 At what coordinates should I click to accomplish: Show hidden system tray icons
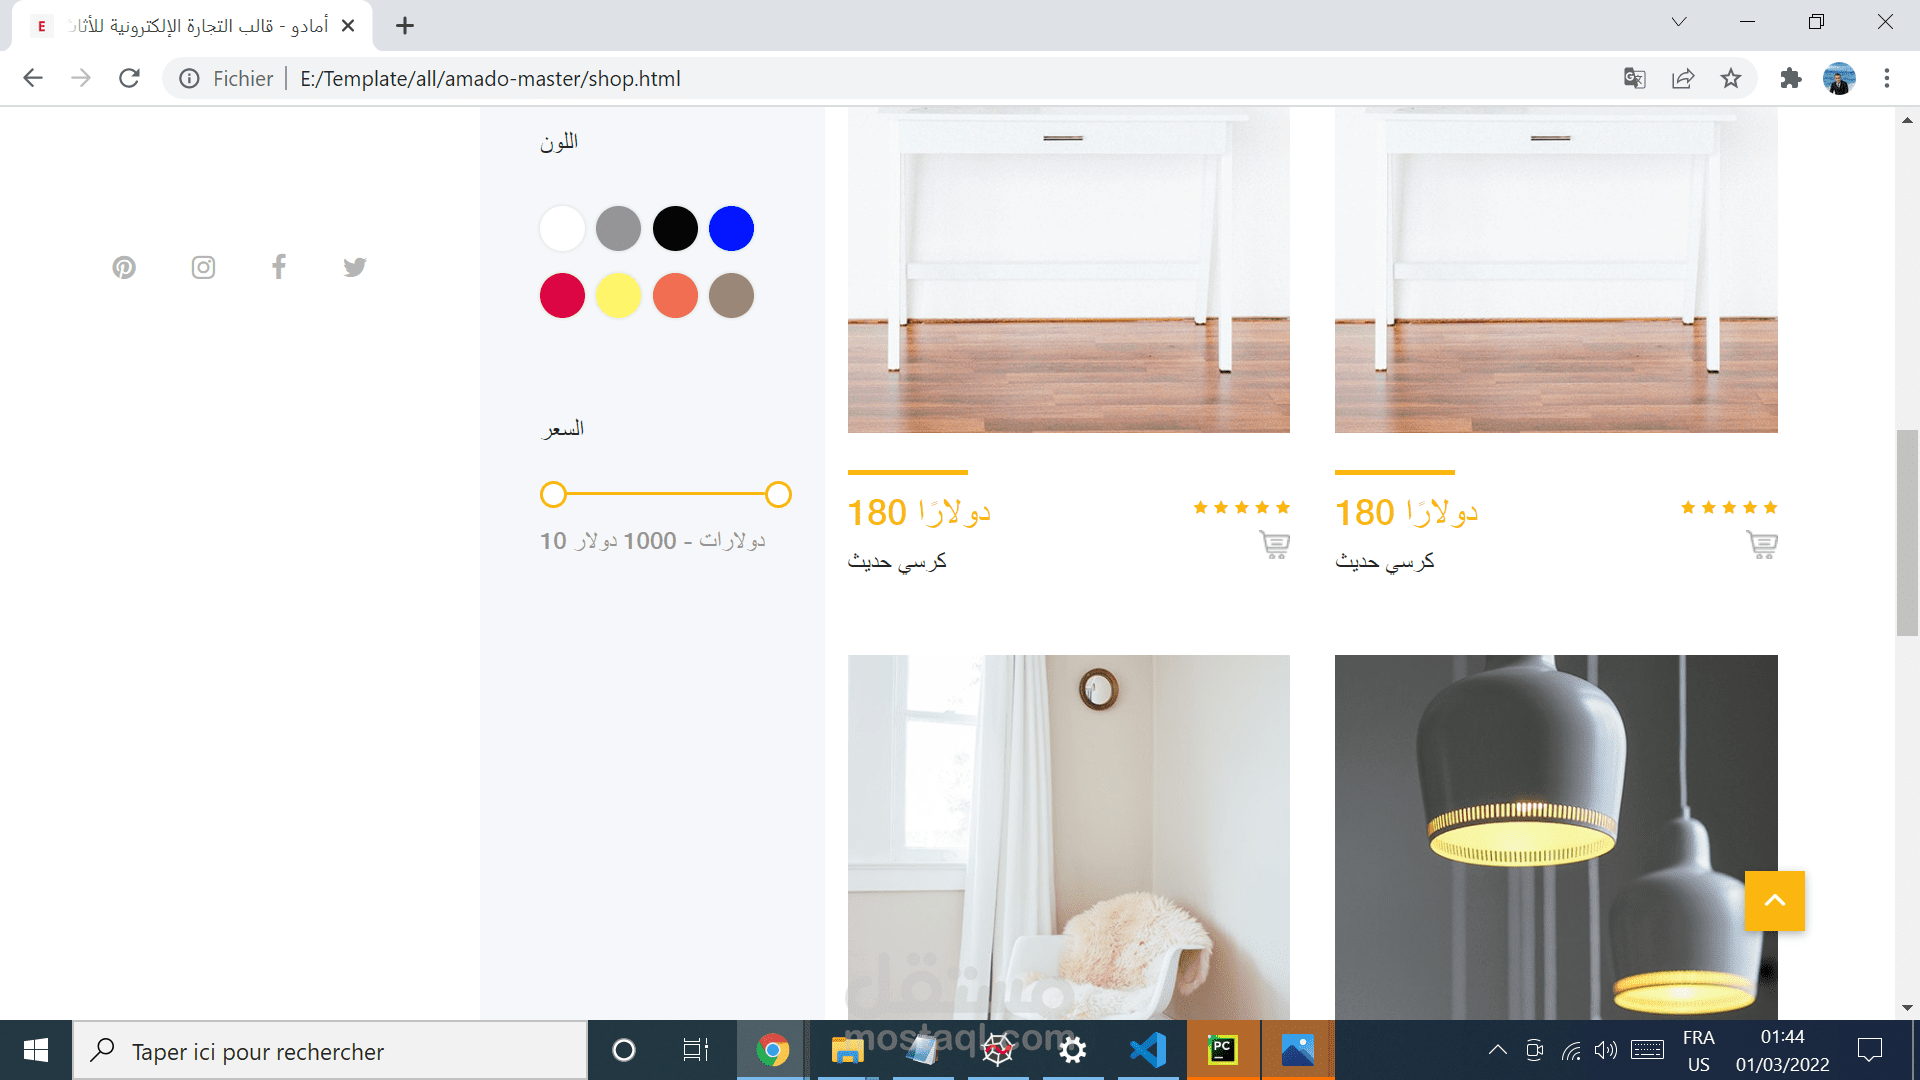click(x=1497, y=1050)
